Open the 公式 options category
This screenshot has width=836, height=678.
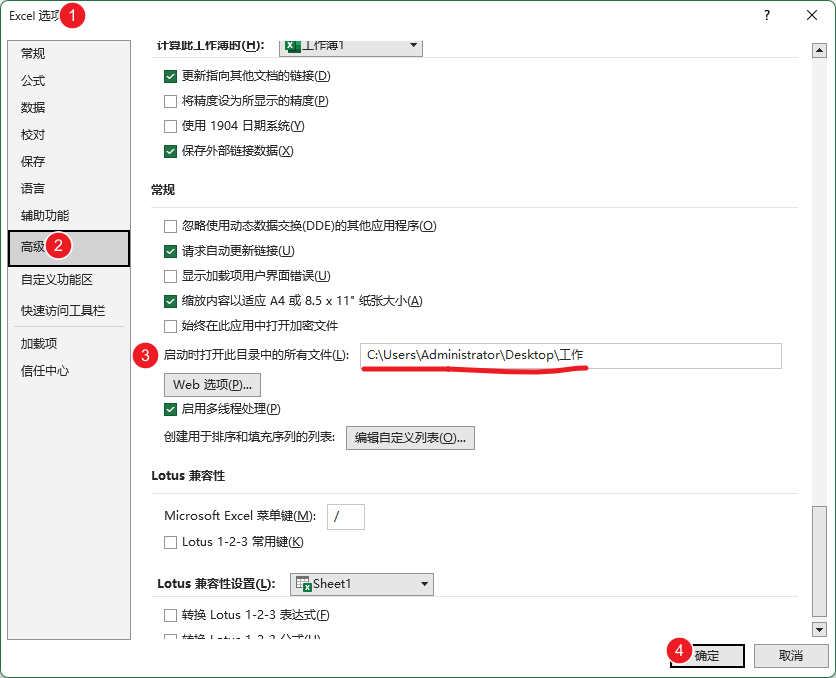pyautogui.click(x=69, y=81)
